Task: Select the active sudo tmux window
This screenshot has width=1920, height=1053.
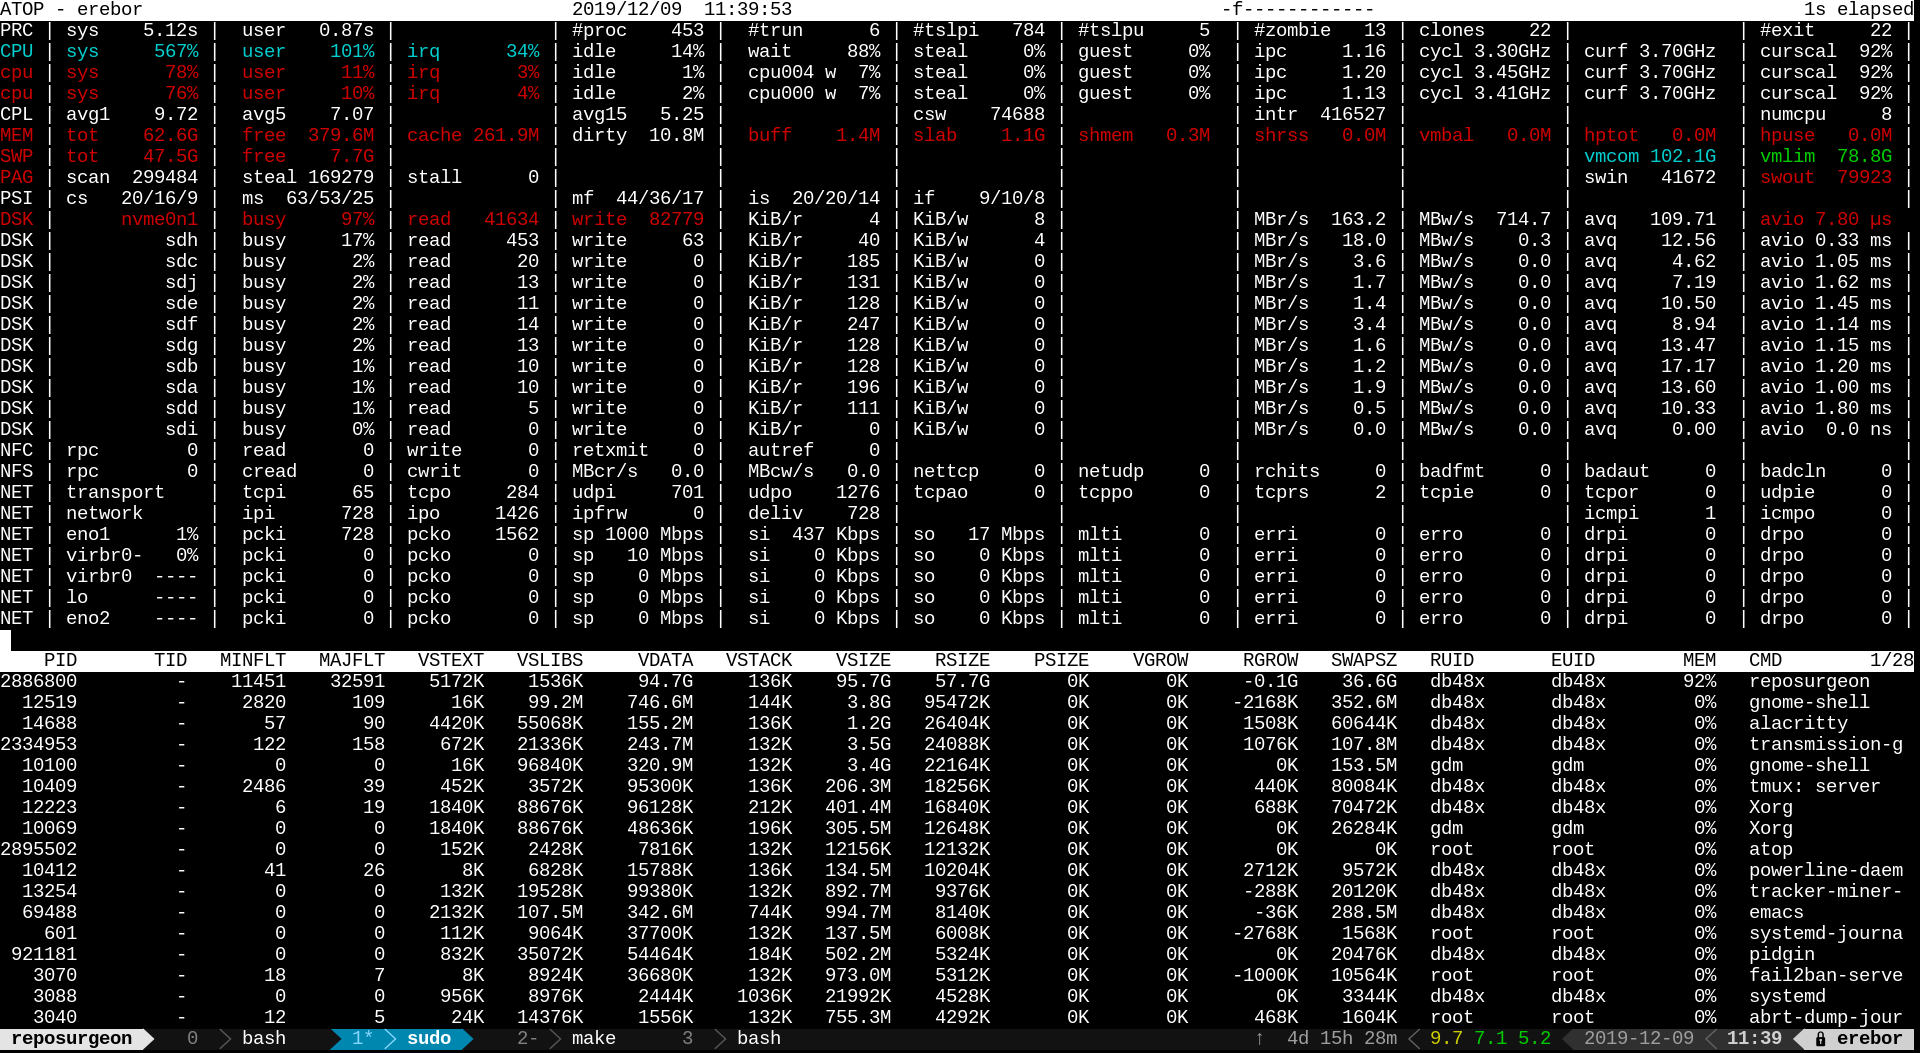Action: point(401,1039)
